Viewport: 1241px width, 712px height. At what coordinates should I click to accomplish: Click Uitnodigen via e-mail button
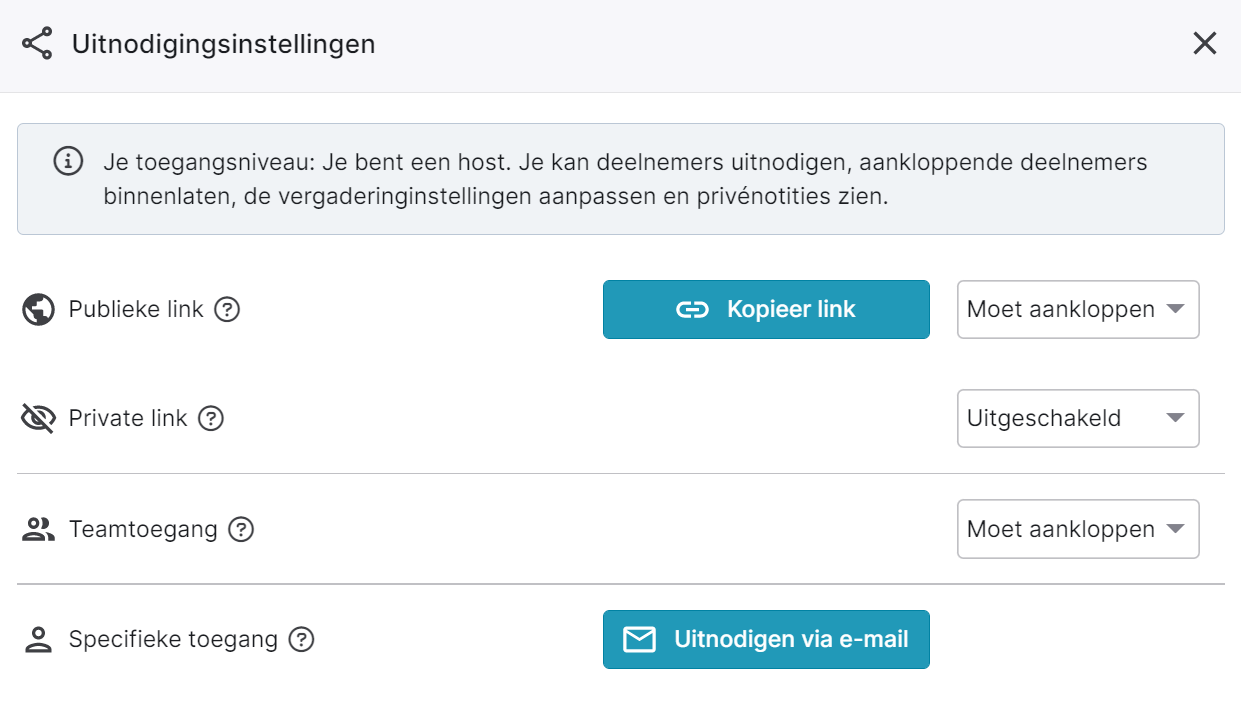(766, 639)
